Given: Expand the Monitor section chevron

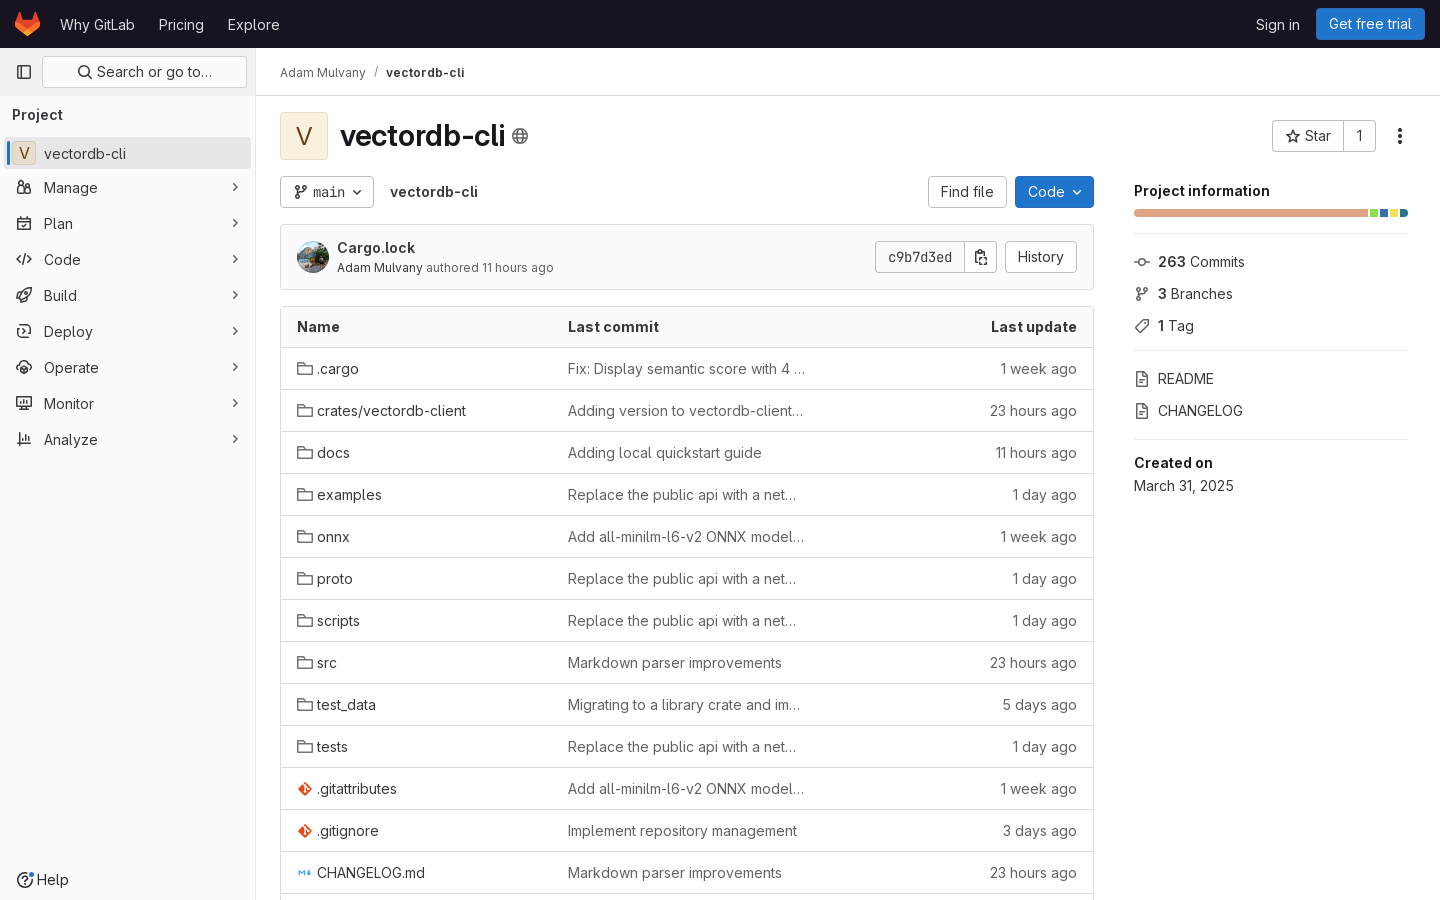Looking at the screenshot, I should click(235, 404).
